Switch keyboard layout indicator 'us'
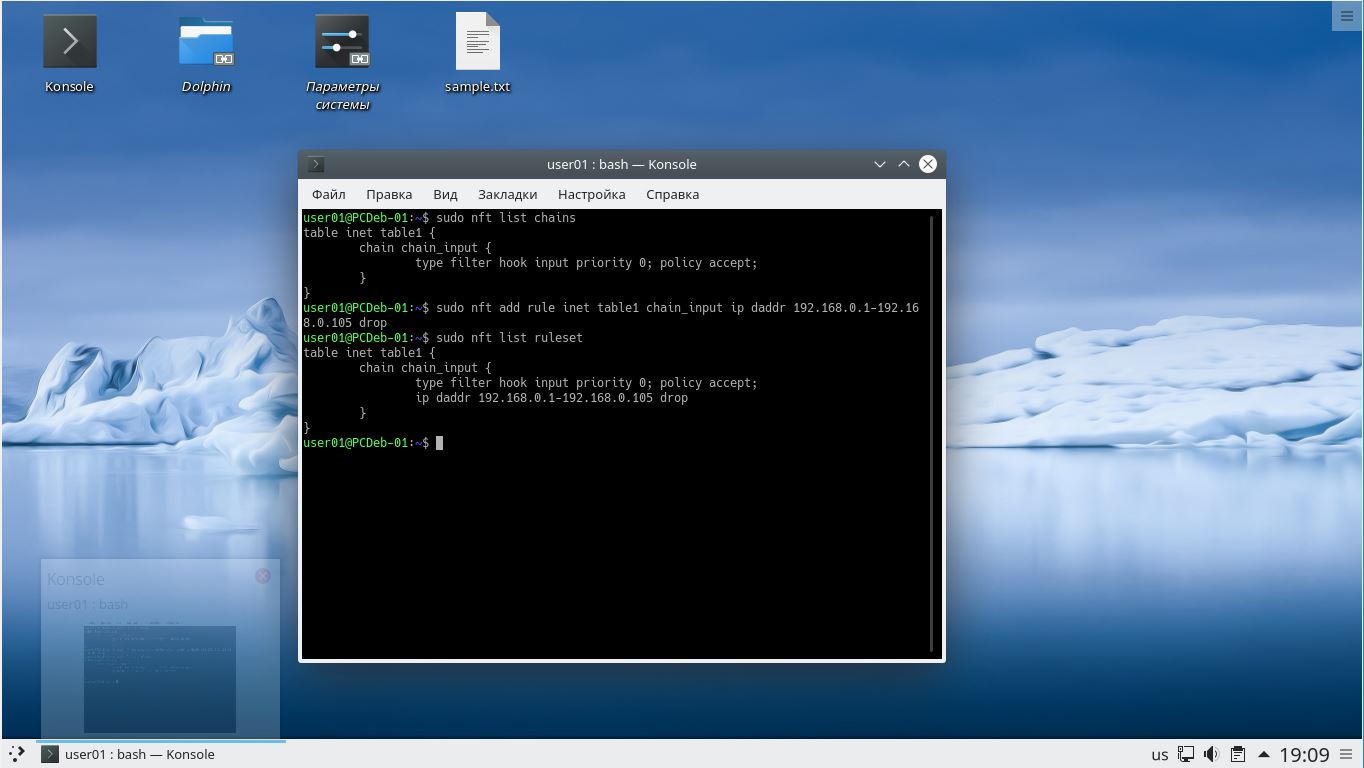The width and height of the screenshot is (1364, 768). coord(1159,755)
